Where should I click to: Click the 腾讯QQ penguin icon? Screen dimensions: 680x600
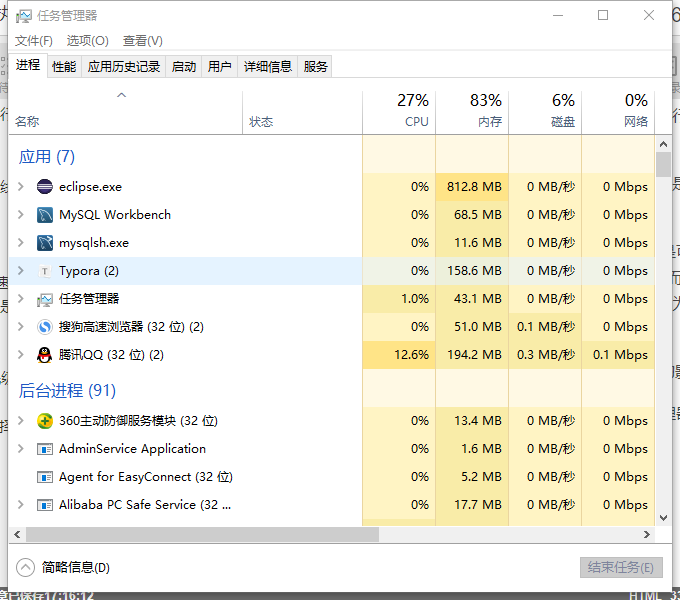click(45, 355)
